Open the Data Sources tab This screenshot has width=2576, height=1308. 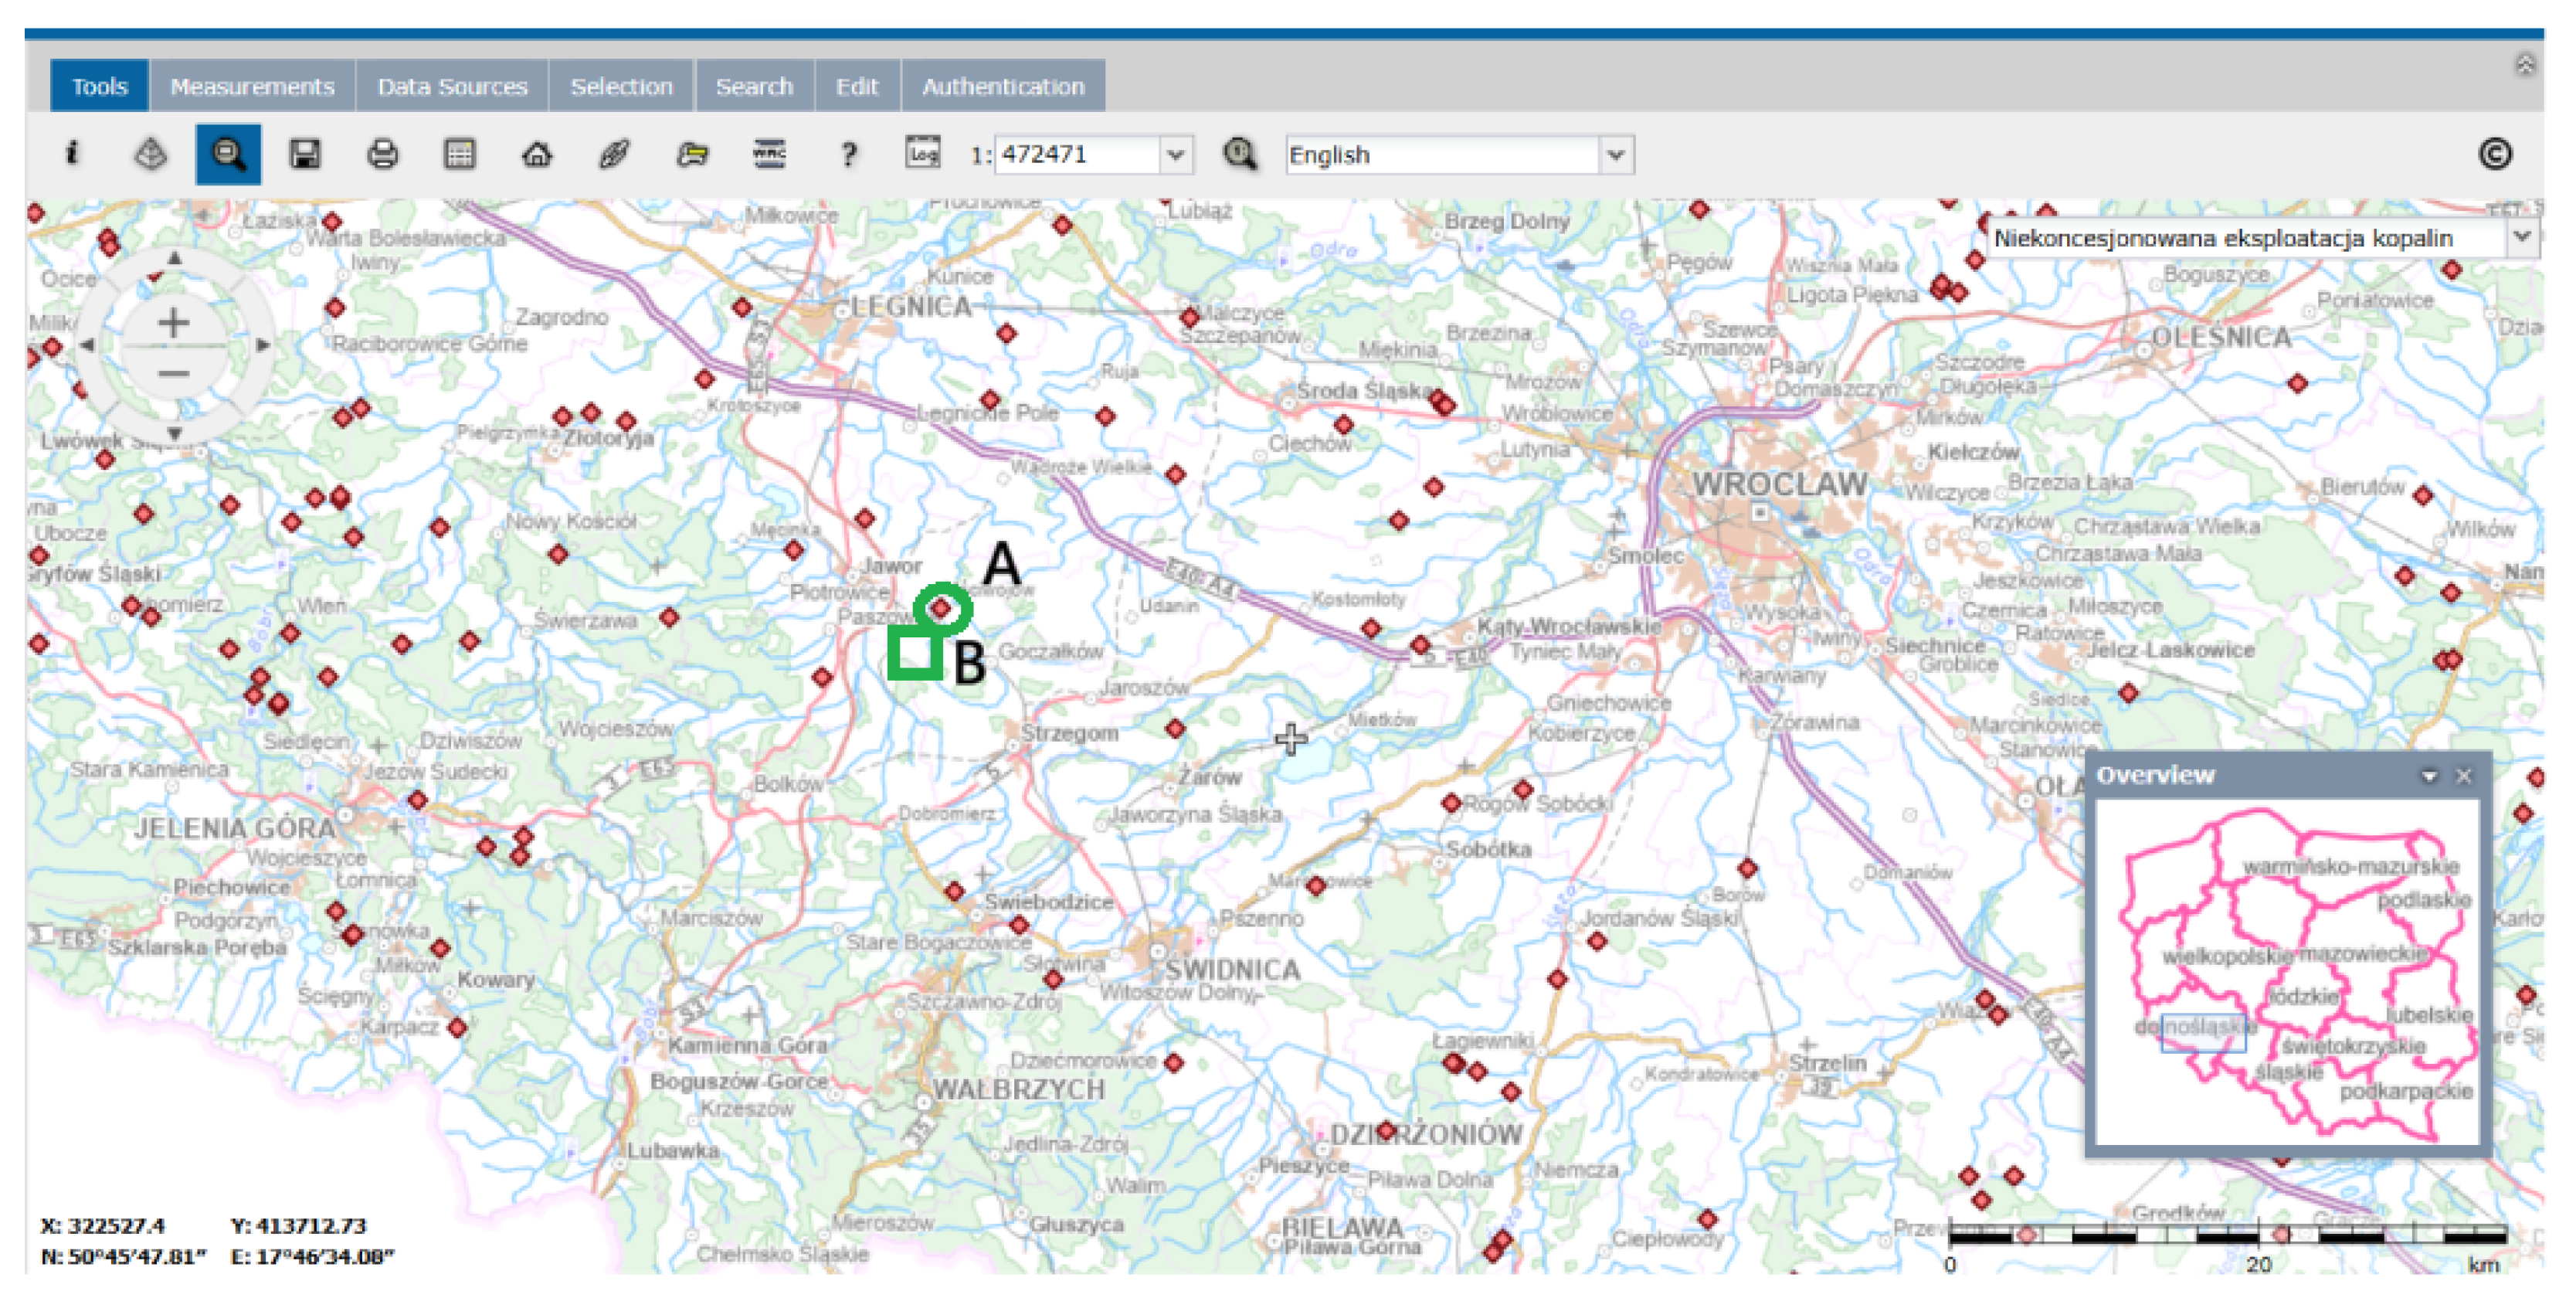[452, 86]
